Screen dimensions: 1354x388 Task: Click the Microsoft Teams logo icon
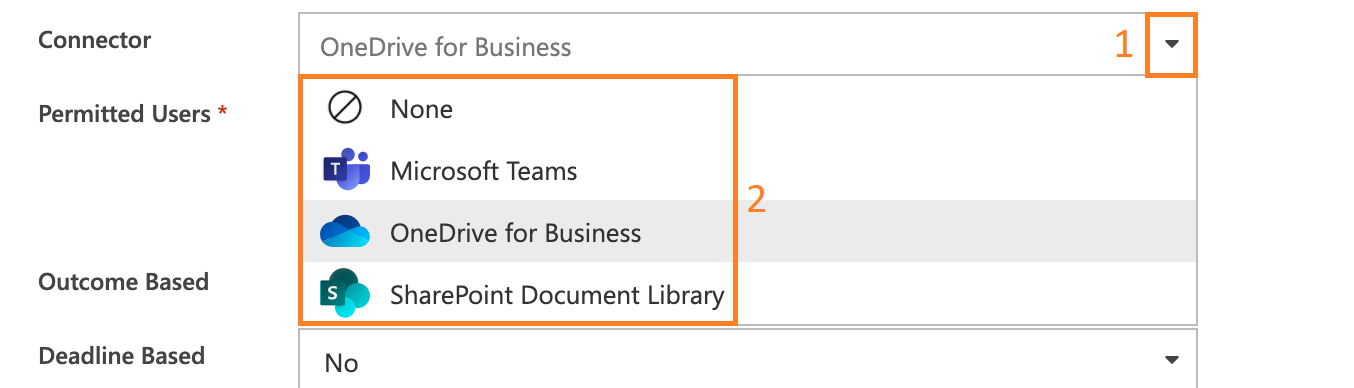(346, 171)
